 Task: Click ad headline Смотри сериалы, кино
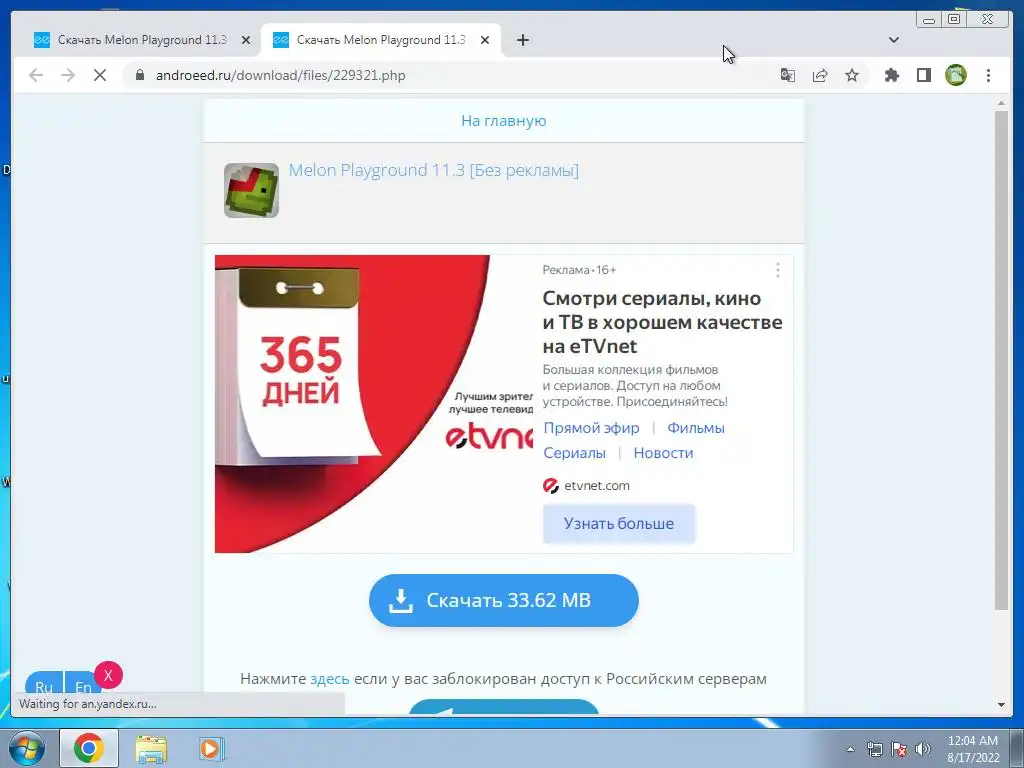(662, 322)
